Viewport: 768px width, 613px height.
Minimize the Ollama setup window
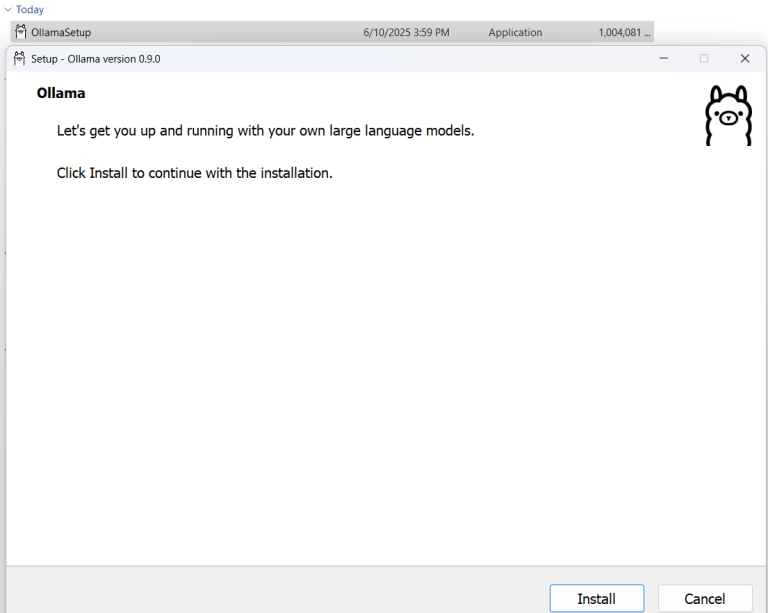click(x=664, y=59)
